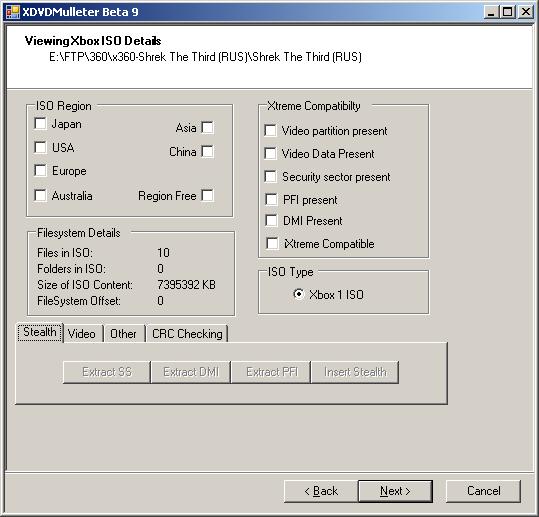Screen dimensions: 539x517
Task: Toggle PFI present checkbox
Action: pos(271,199)
